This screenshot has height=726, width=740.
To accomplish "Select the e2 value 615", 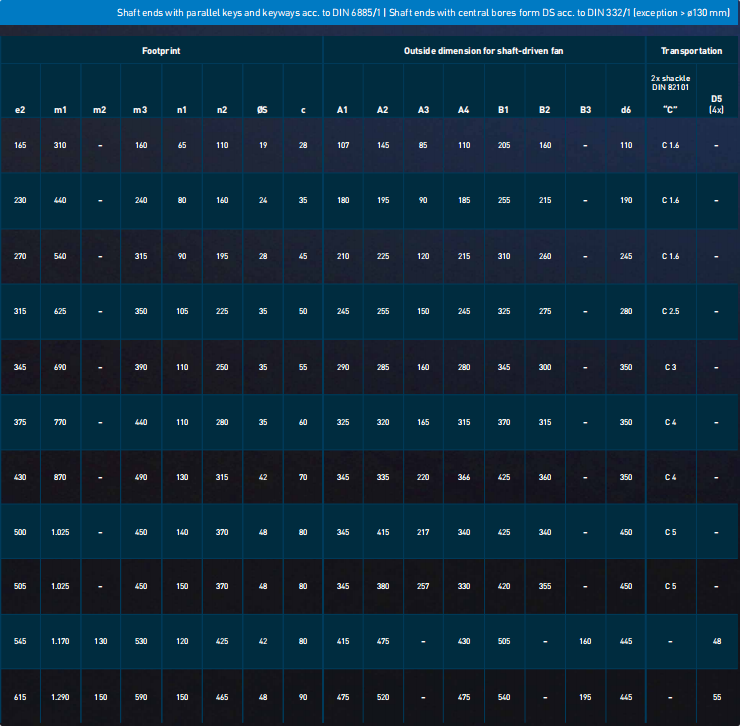I will (x=21, y=697).
